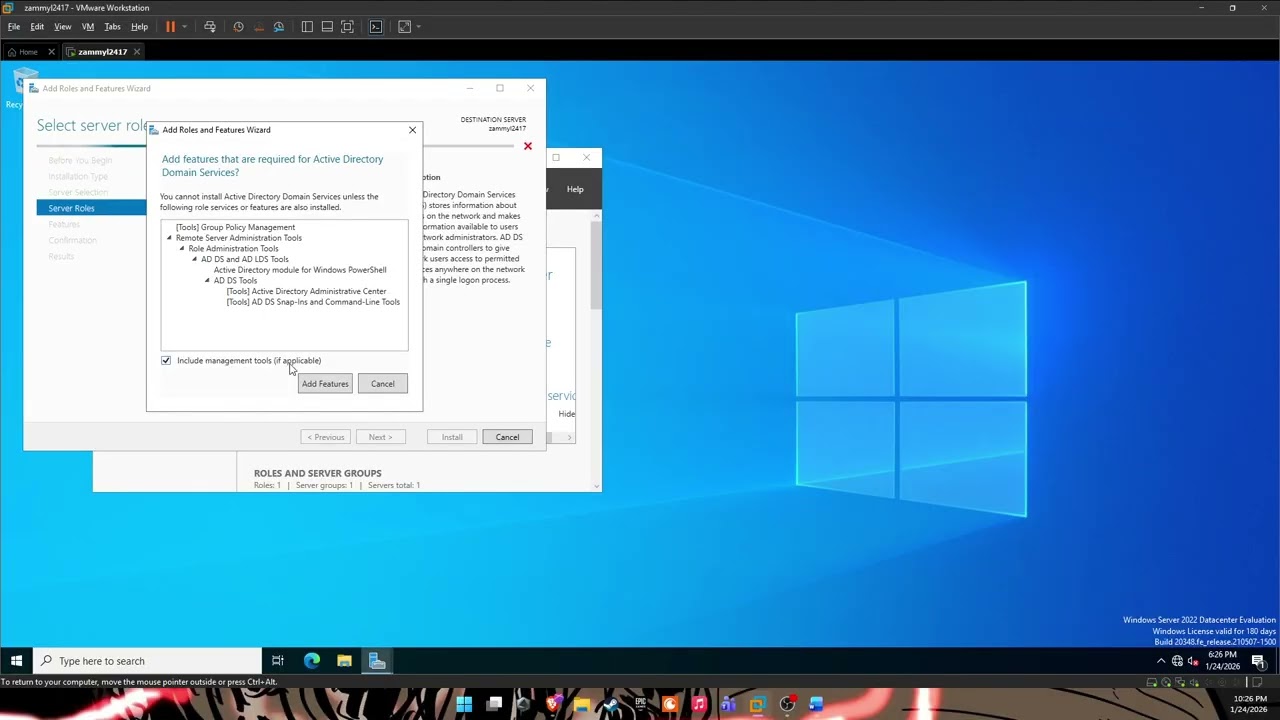Open the power options dropdown arrow beside pause

pos(185,27)
